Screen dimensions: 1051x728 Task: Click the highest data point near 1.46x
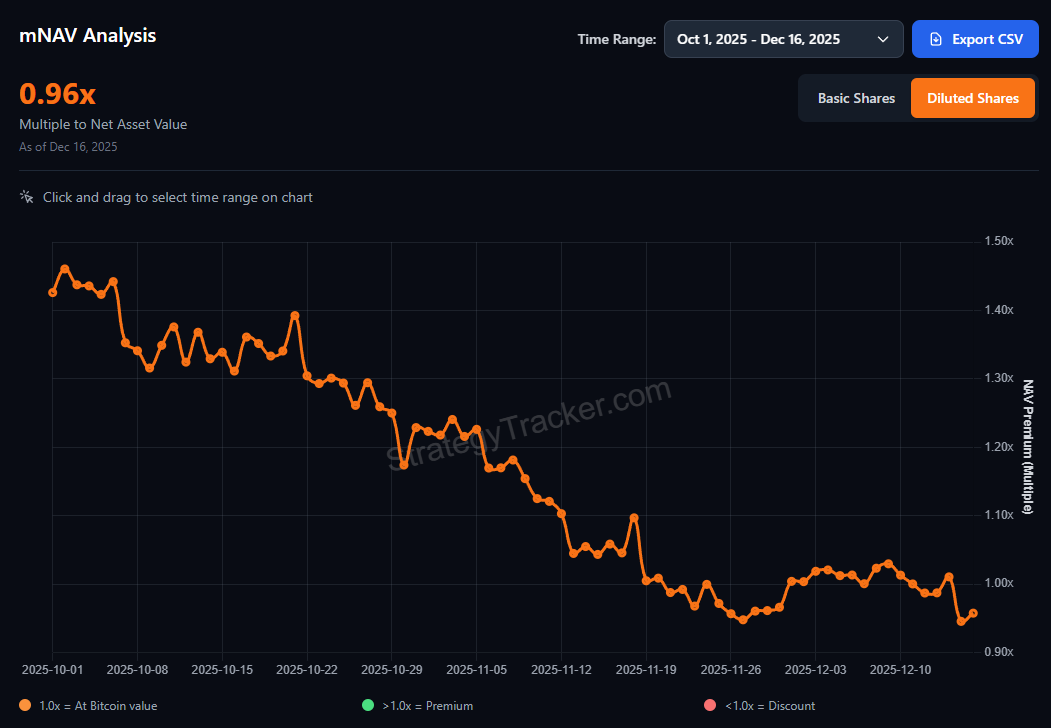[x=65, y=269]
